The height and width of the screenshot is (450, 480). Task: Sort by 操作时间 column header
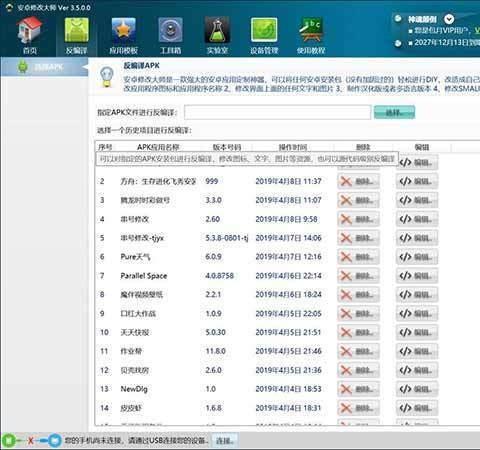tap(293, 147)
